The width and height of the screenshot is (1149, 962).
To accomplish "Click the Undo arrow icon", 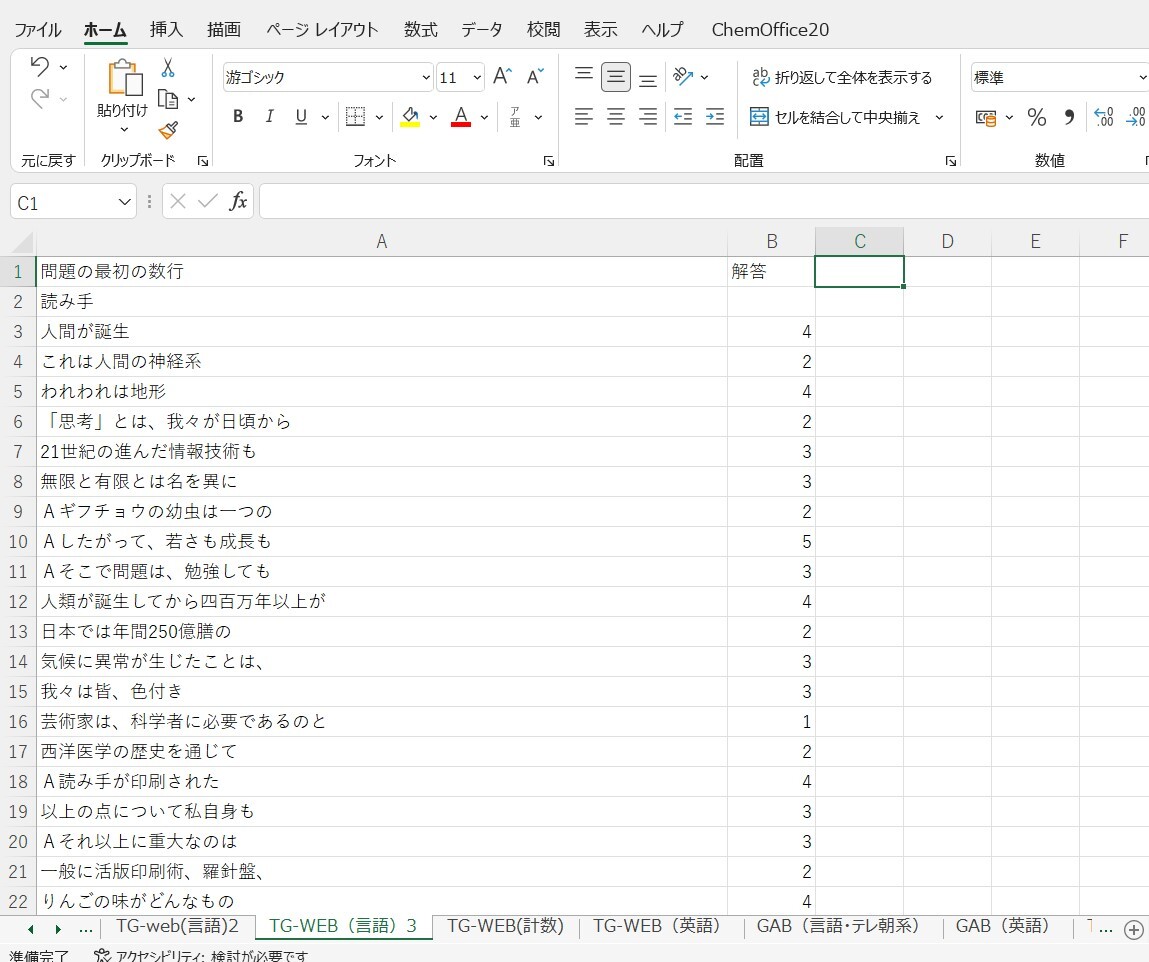I will pyautogui.click(x=39, y=67).
